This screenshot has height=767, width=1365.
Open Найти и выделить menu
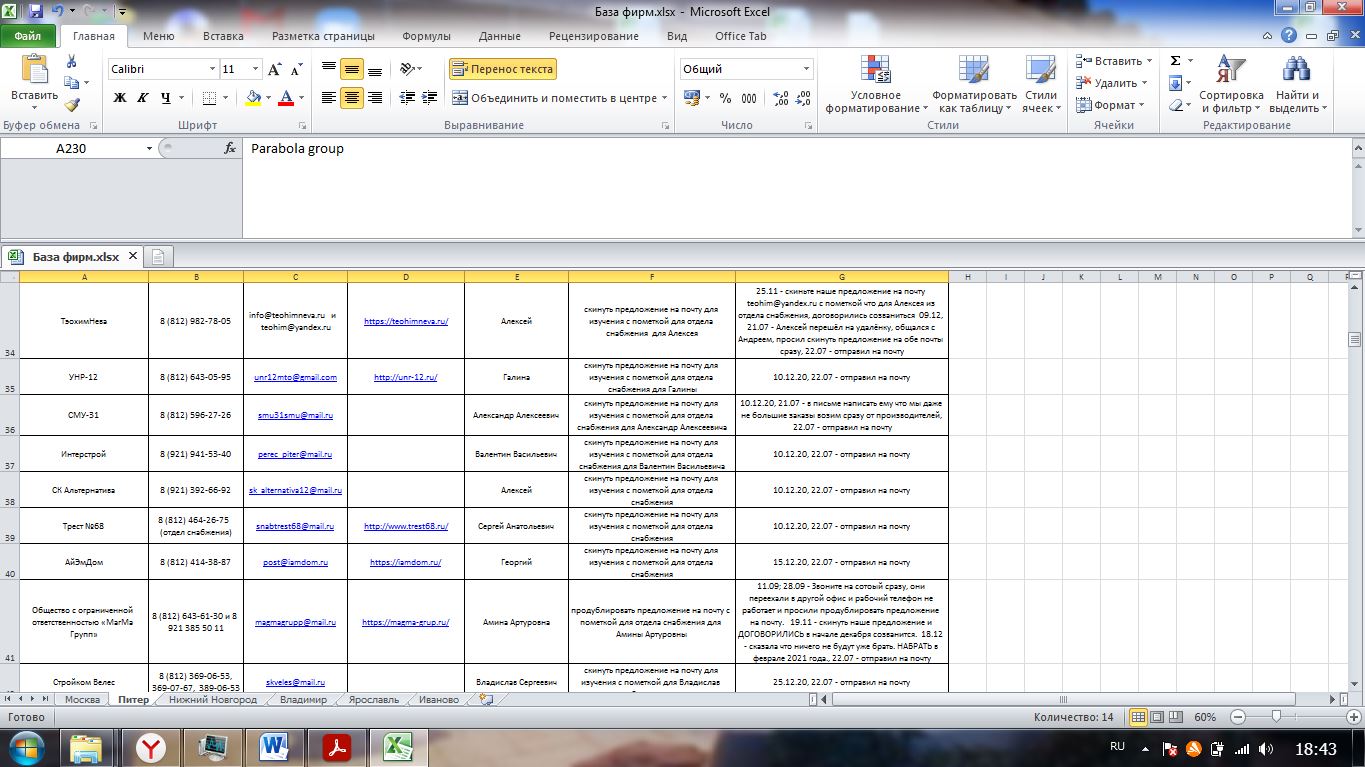1295,84
